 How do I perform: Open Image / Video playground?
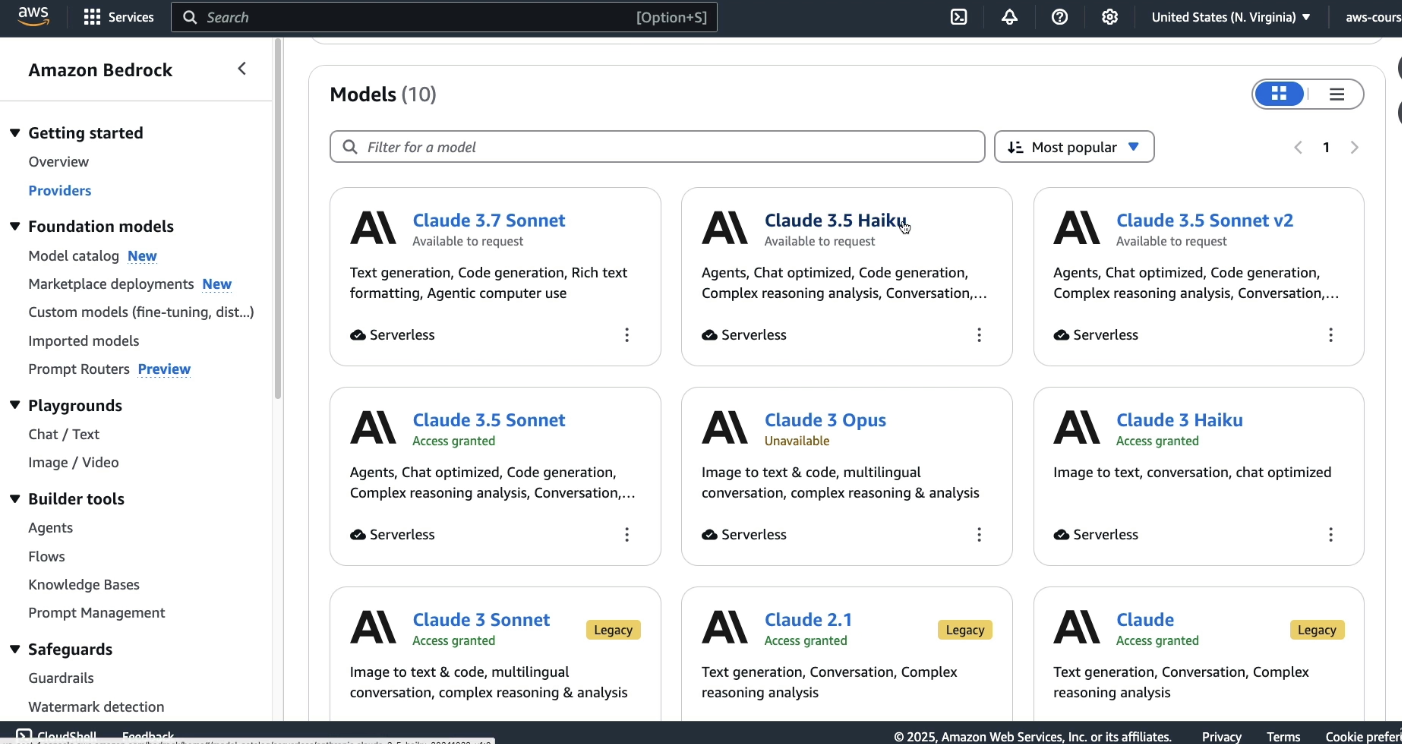coord(73,462)
